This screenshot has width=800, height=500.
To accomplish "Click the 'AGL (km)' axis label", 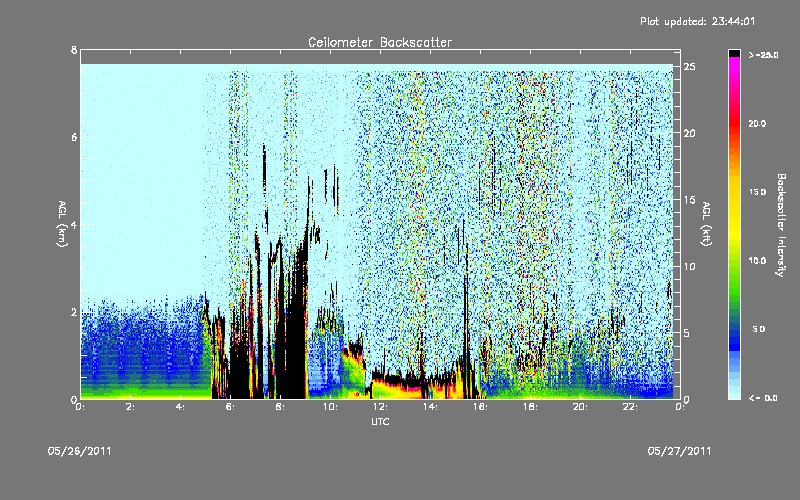I will click(x=62, y=224).
